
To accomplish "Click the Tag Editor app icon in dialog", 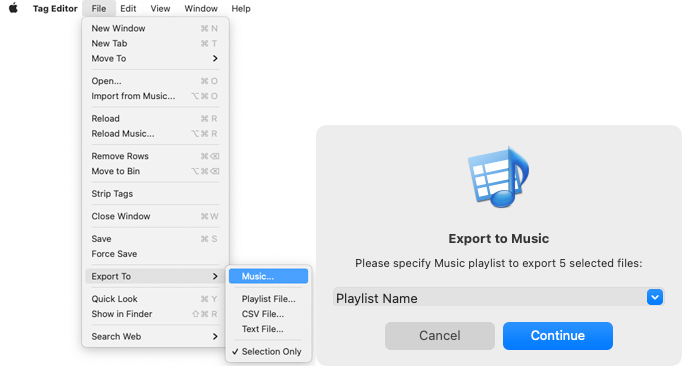I will pos(498,177).
